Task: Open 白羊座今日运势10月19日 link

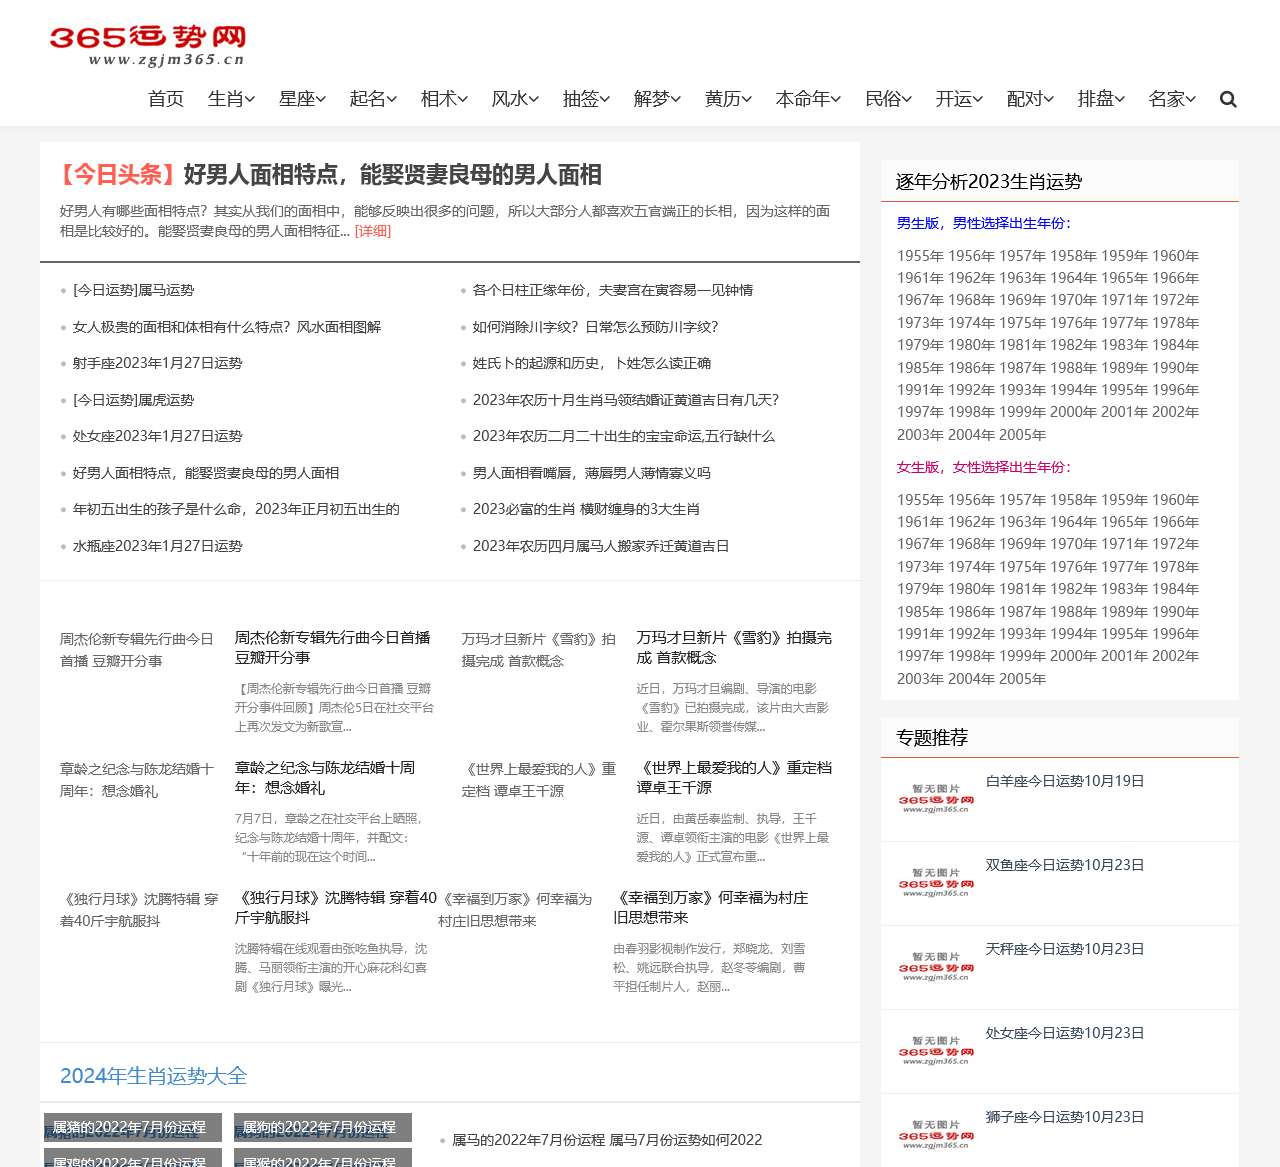Action: tap(1065, 781)
